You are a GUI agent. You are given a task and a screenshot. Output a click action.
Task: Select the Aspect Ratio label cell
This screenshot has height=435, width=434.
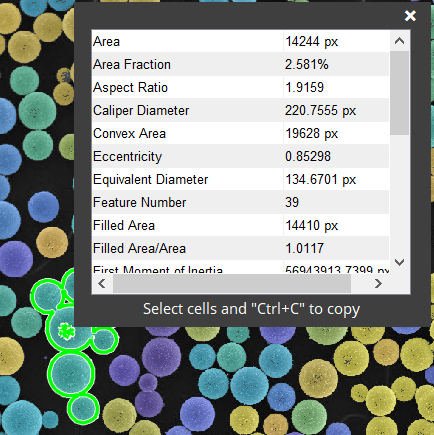click(x=187, y=87)
